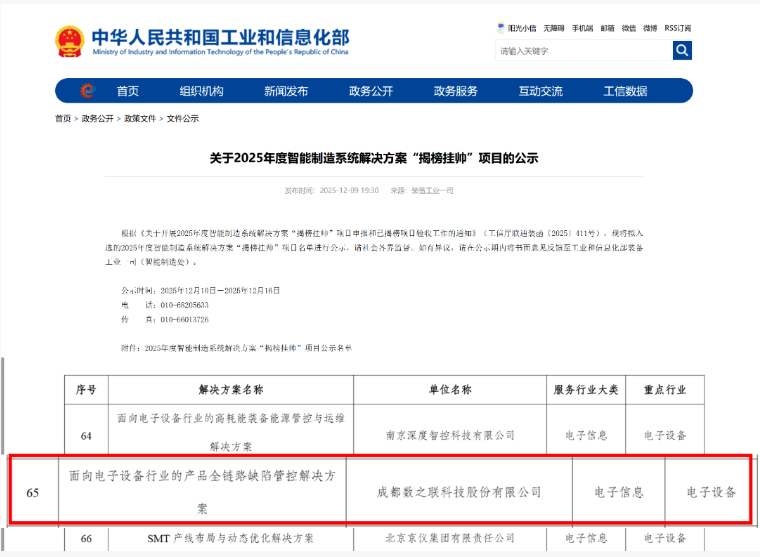
Task: Open the 微信 link
Action: point(629,28)
